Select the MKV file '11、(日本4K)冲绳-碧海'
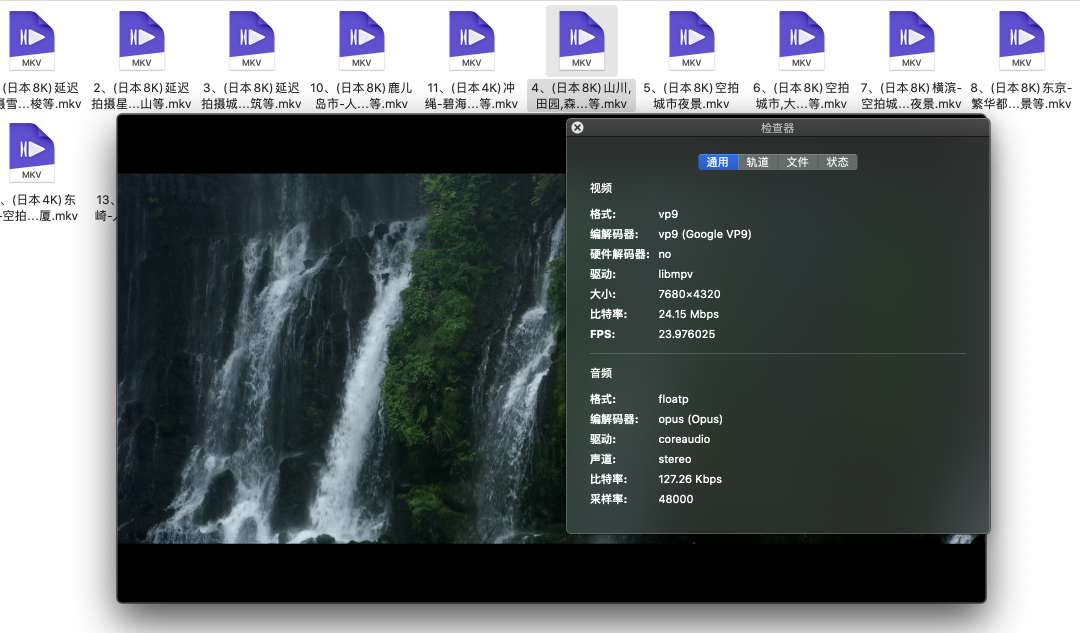This screenshot has height=633, width=1080. 472,41
